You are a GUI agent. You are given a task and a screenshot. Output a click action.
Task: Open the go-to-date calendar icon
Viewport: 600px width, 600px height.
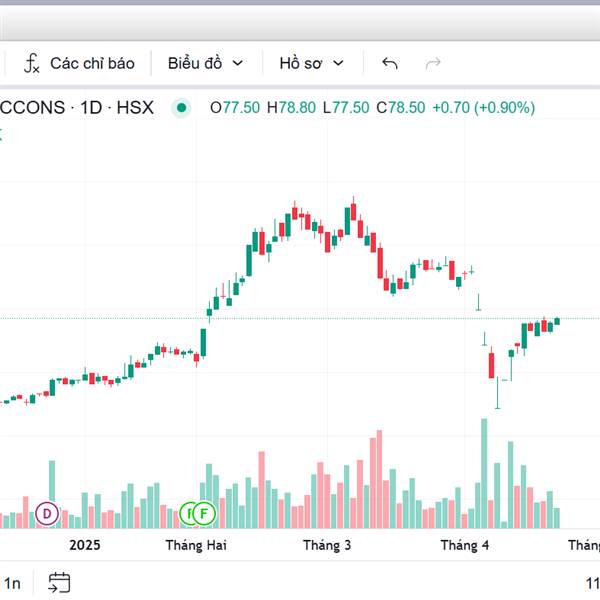(x=59, y=583)
